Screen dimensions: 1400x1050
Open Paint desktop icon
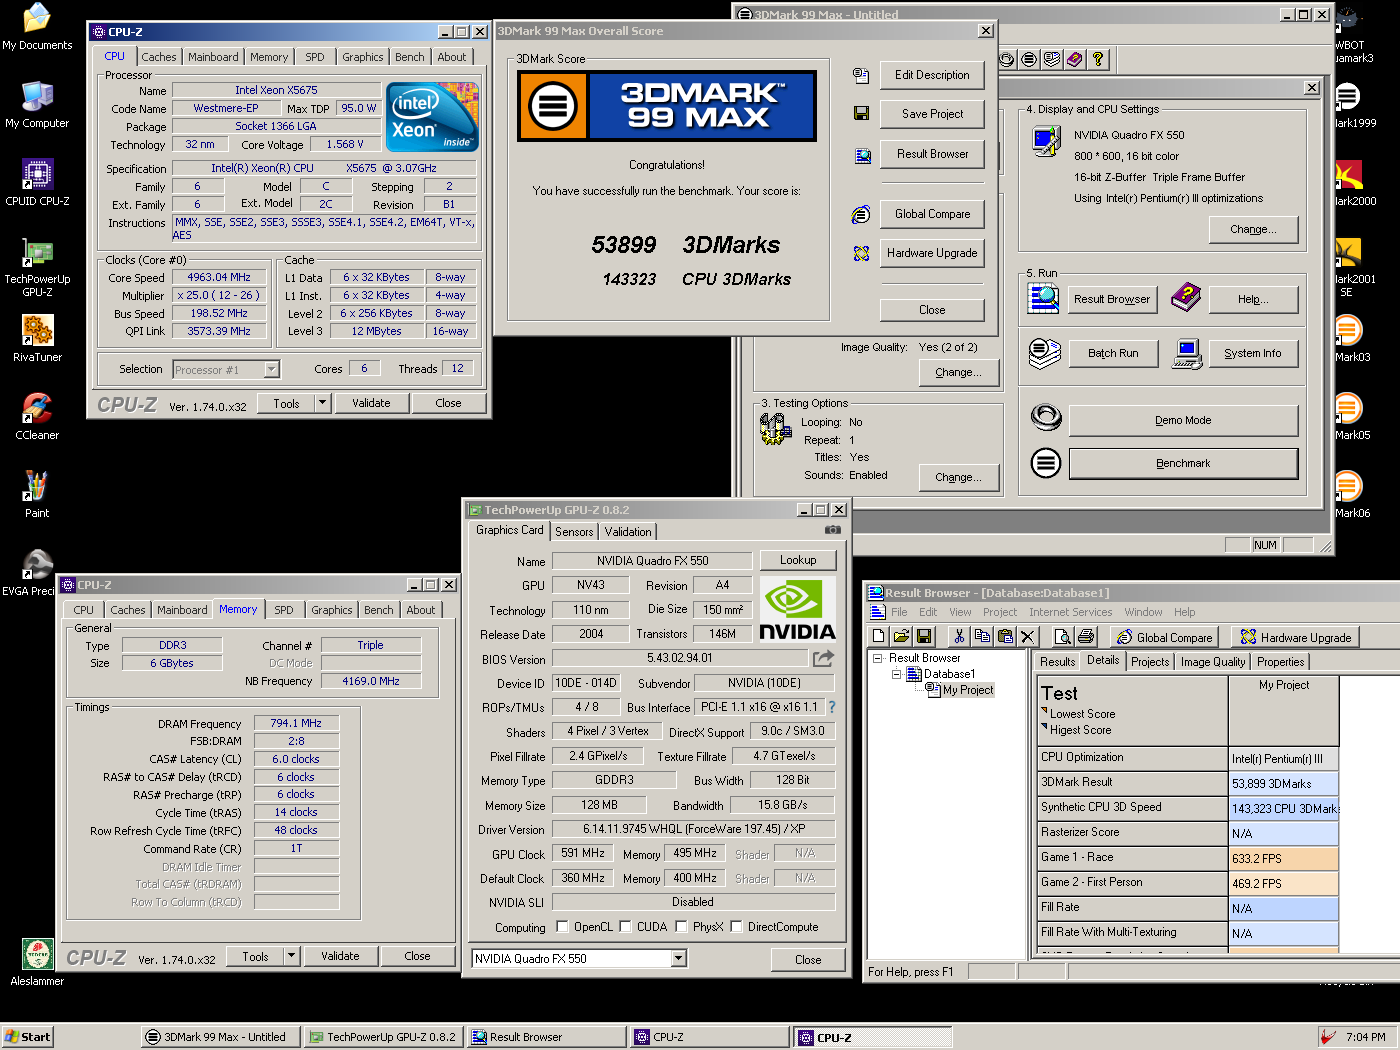37,493
